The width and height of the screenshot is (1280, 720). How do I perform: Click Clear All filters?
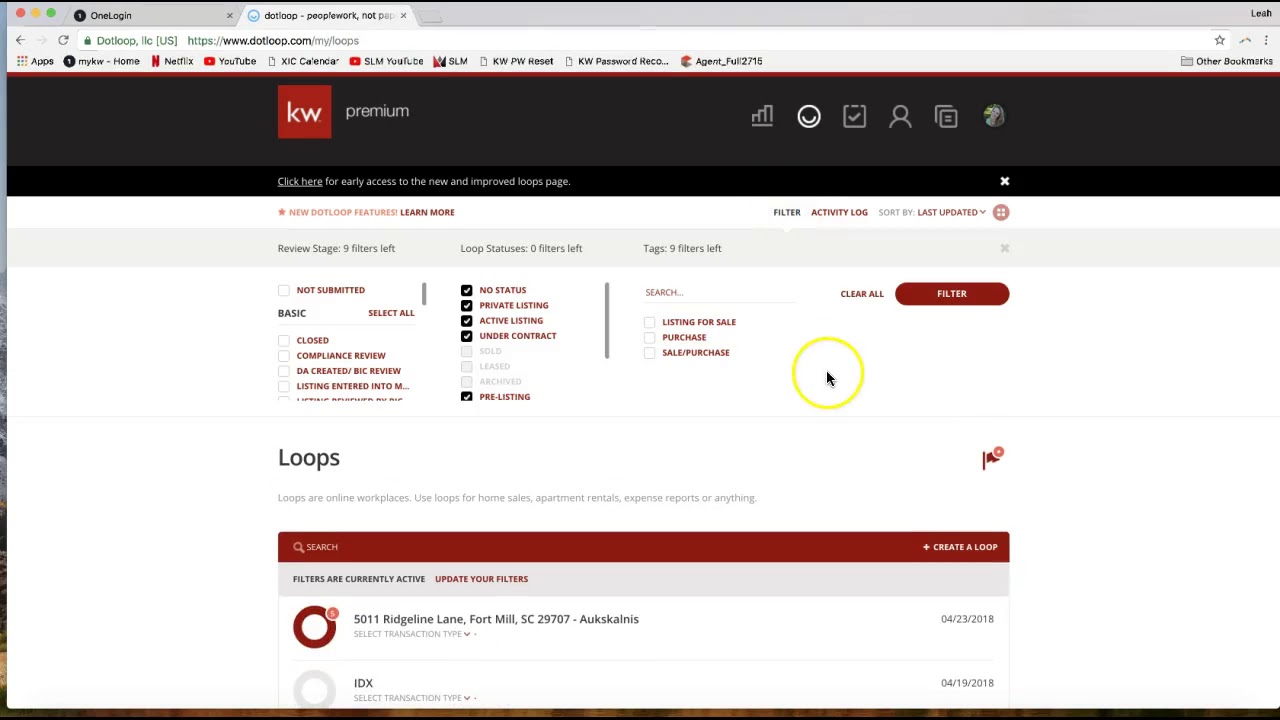pyautogui.click(x=862, y=294)
